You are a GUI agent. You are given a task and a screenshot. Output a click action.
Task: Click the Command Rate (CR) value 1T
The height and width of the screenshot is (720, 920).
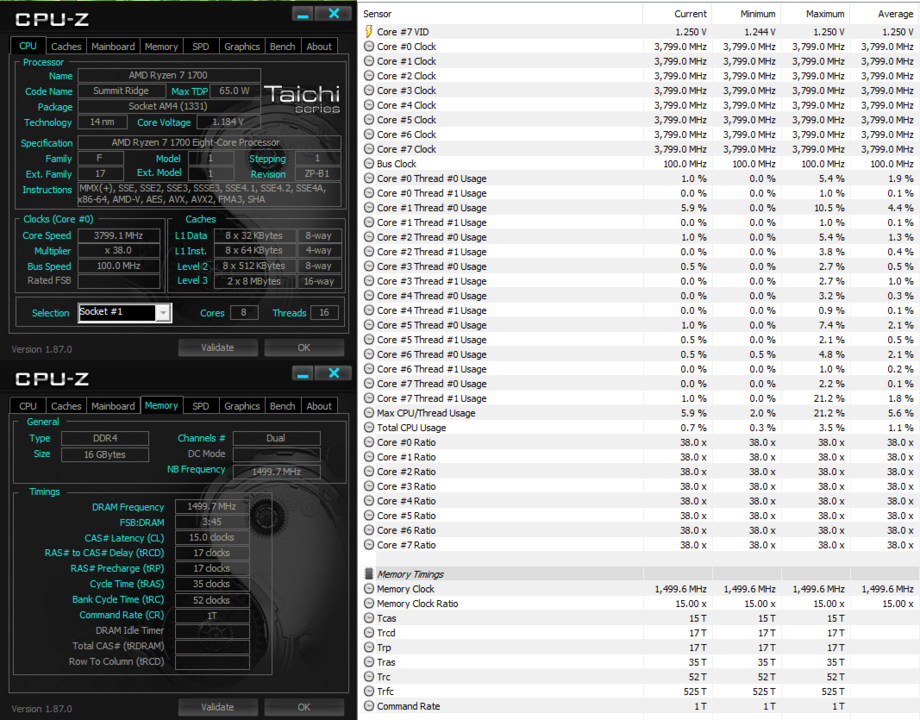tap(212, 616)
